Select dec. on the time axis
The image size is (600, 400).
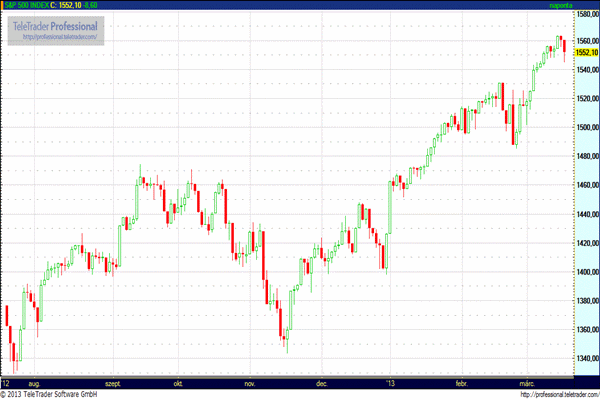point(322,382)
